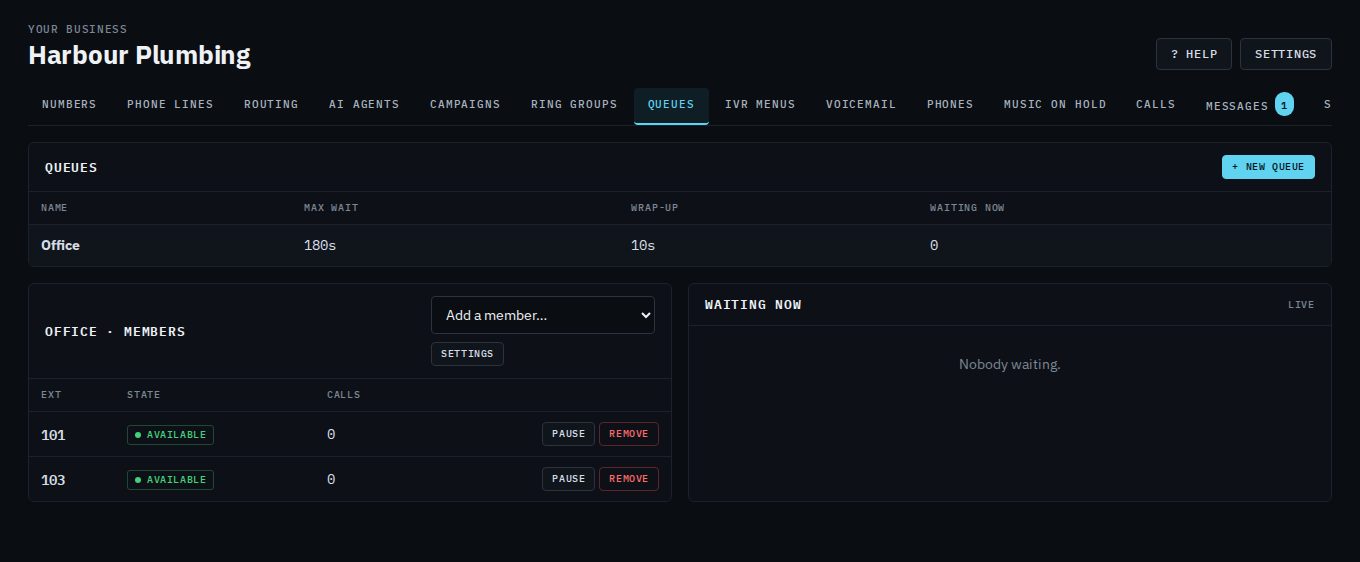Switch to Ring Groups tab
Screen dimensions: 1360x562
[574, 105]
